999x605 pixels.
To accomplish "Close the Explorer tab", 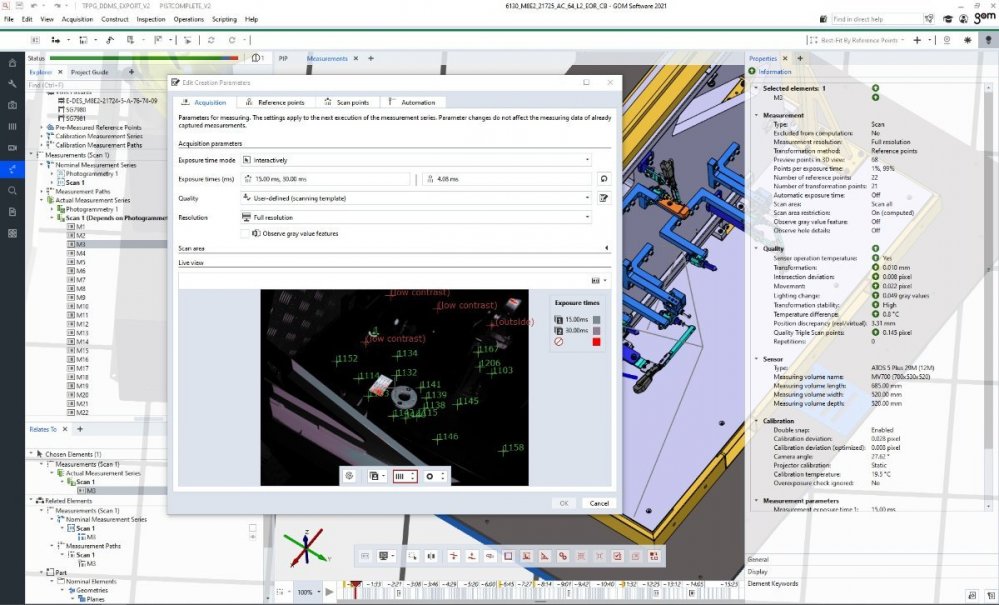I will coord(60,72).
